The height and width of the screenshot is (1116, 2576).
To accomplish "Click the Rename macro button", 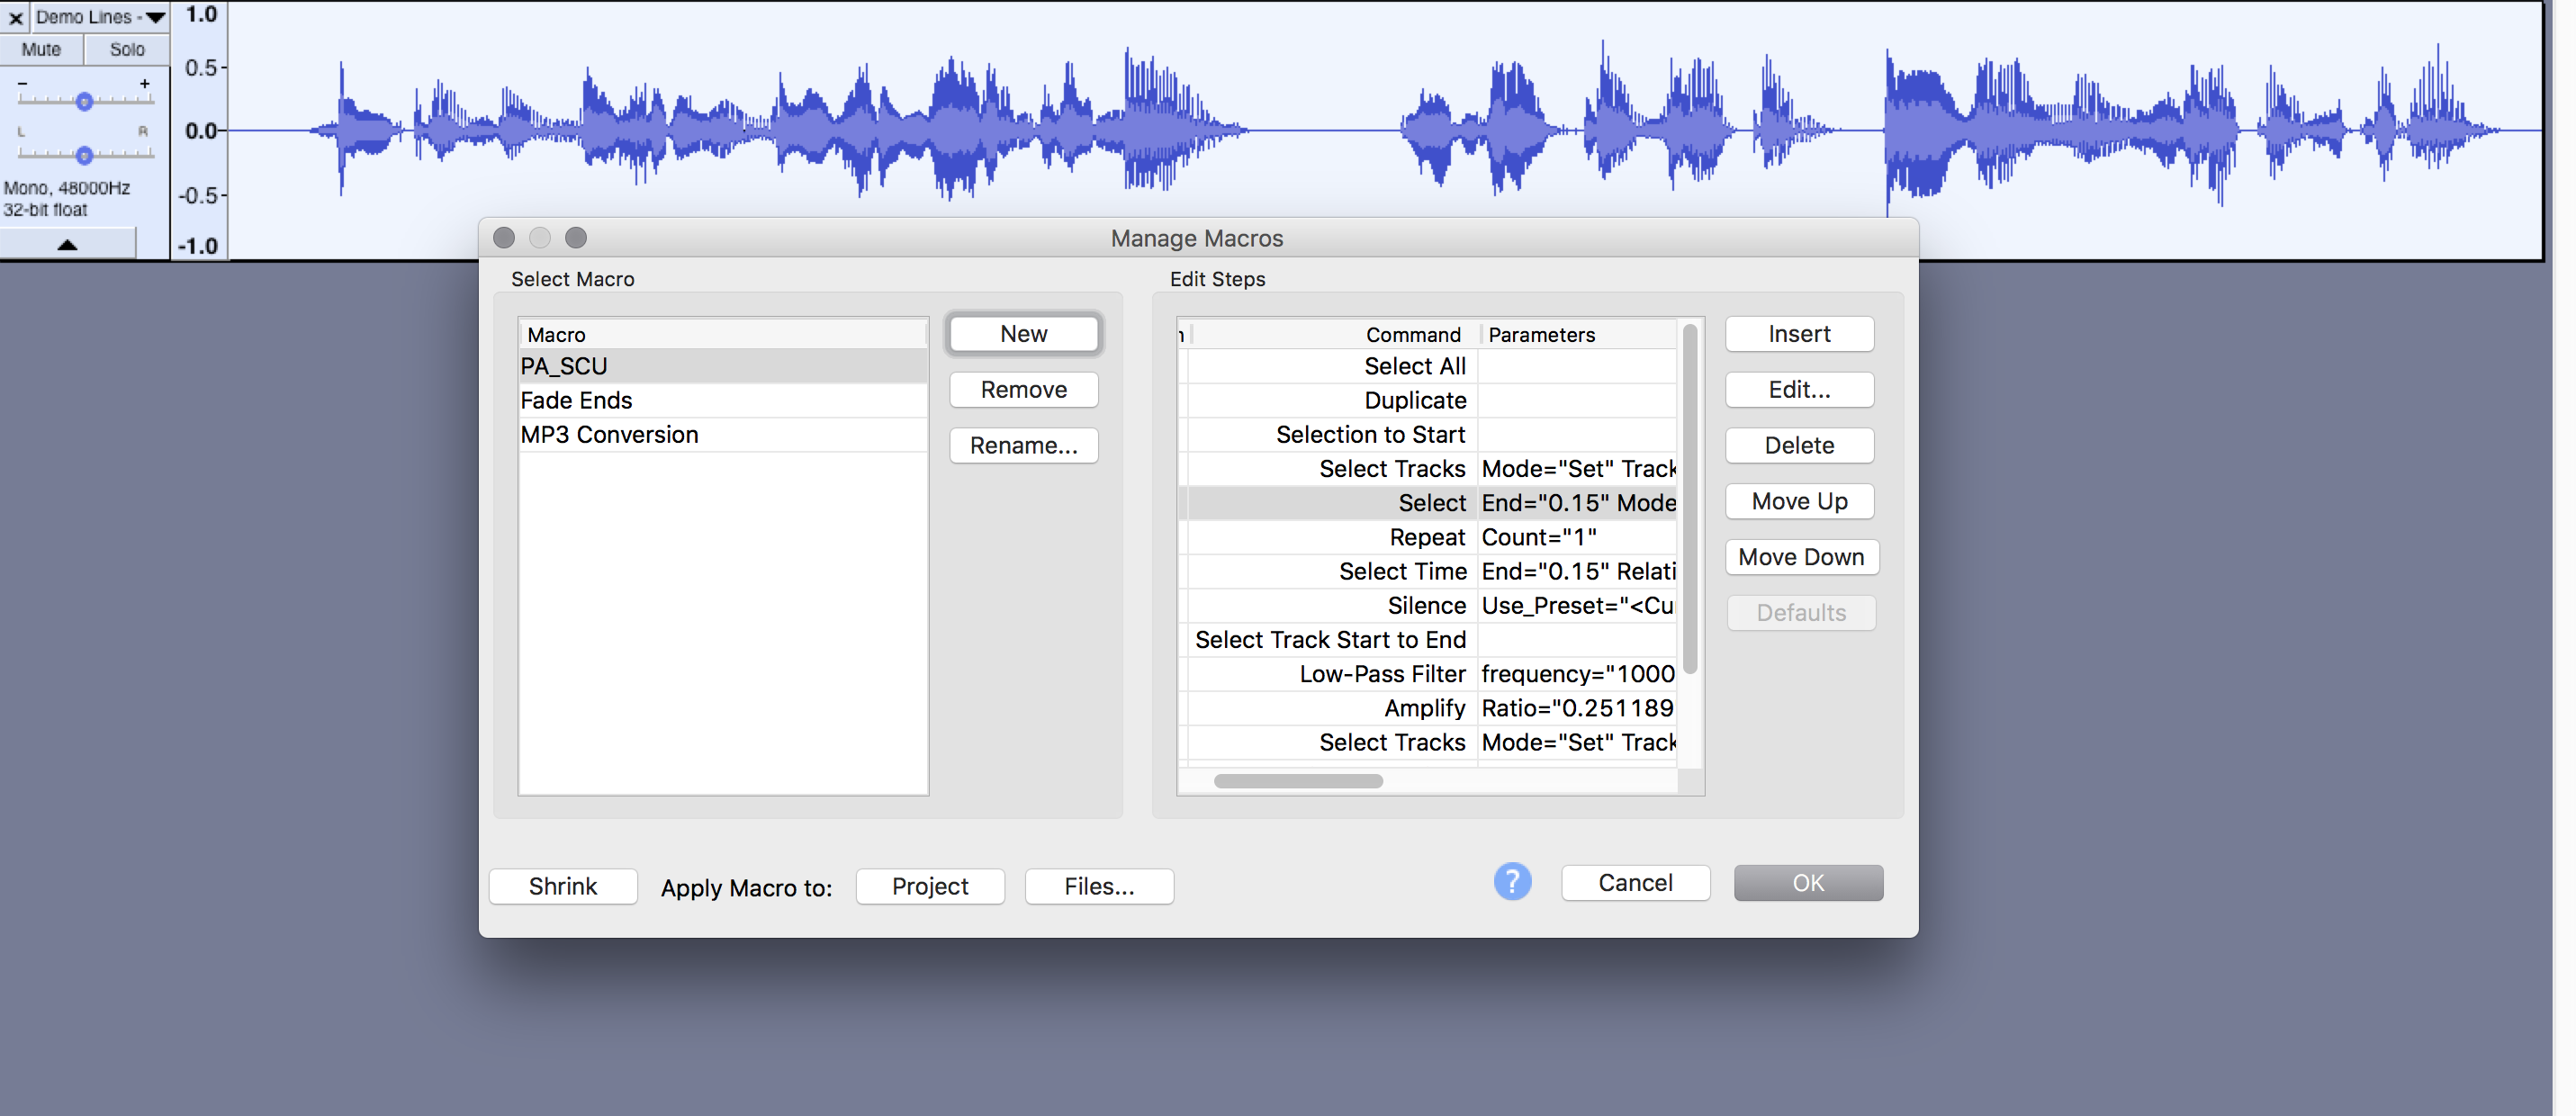I will click(x=1023, y=445).
